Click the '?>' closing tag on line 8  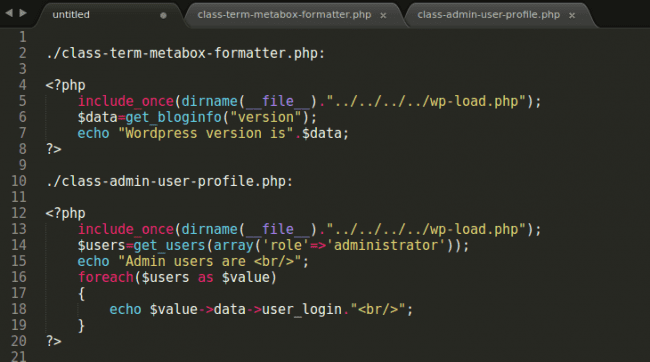pyautogui.click(x=53, y=149)
